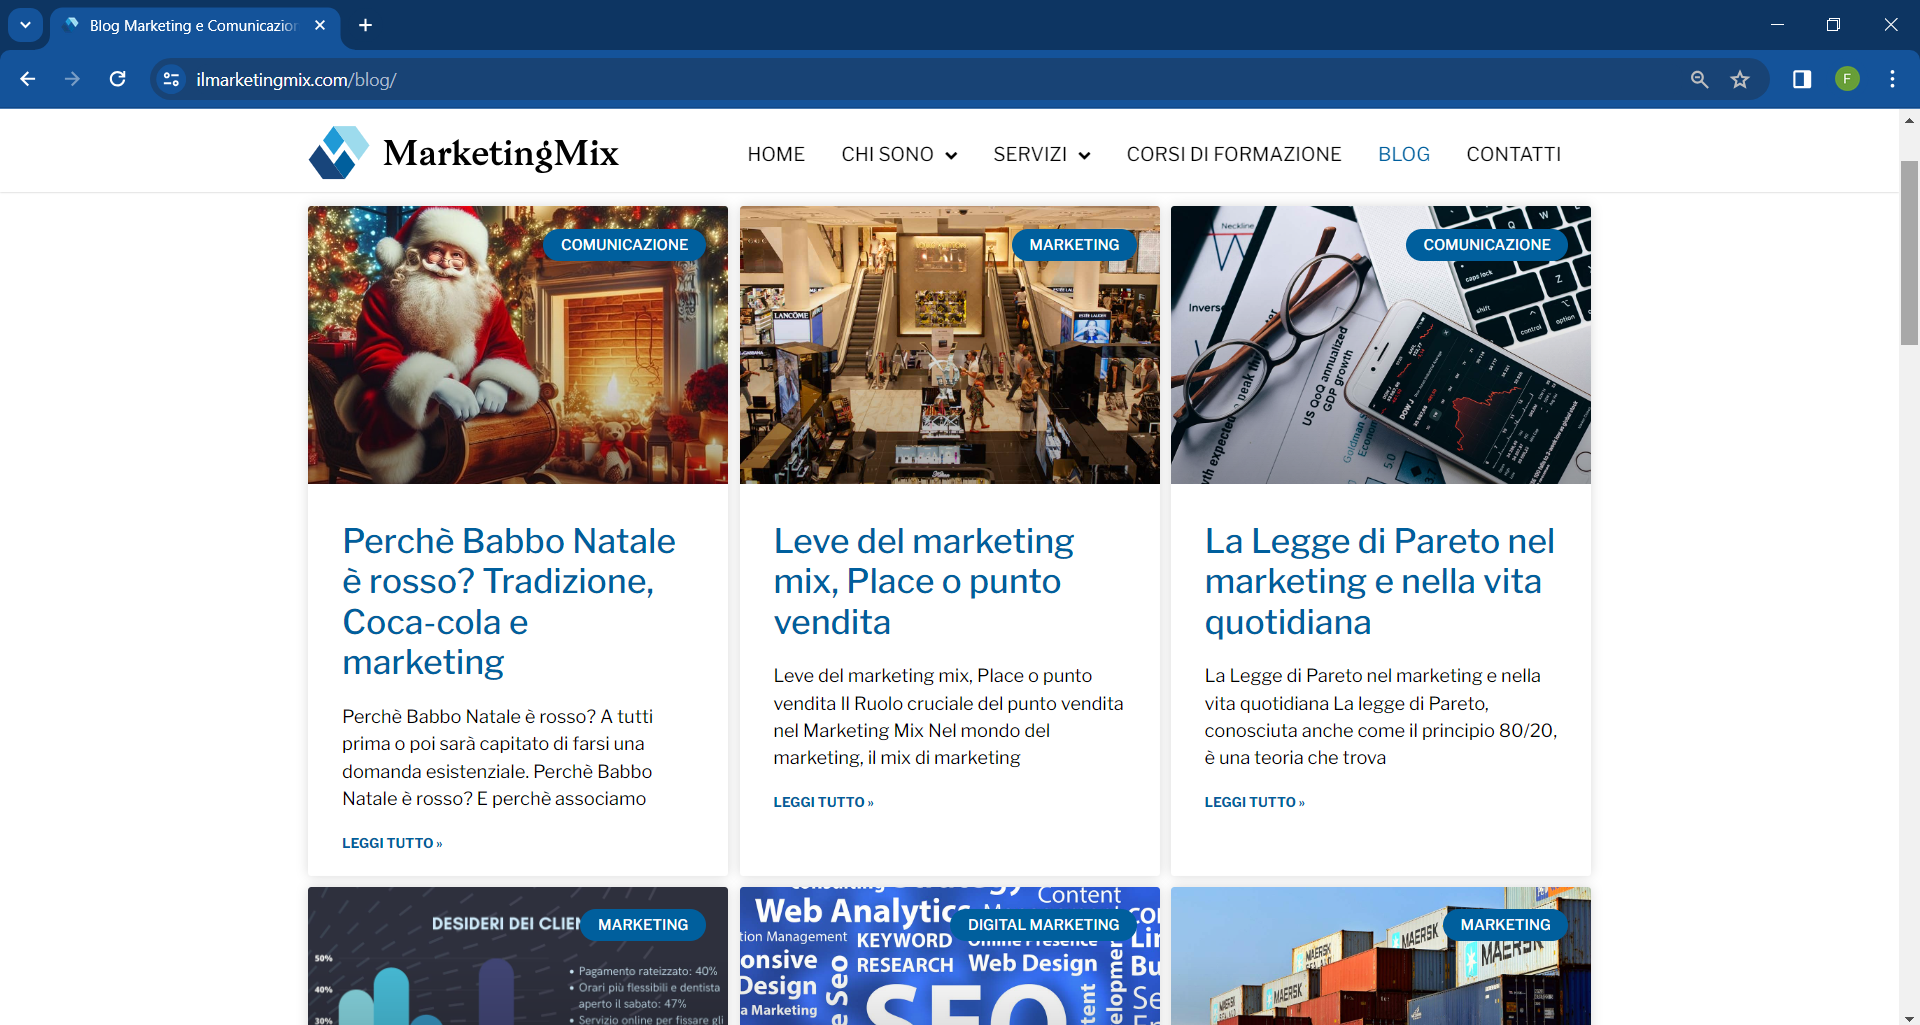Open the green F profile avatar
This screenshot has height=1025, width=1920.
click(x=1847, y=79)
